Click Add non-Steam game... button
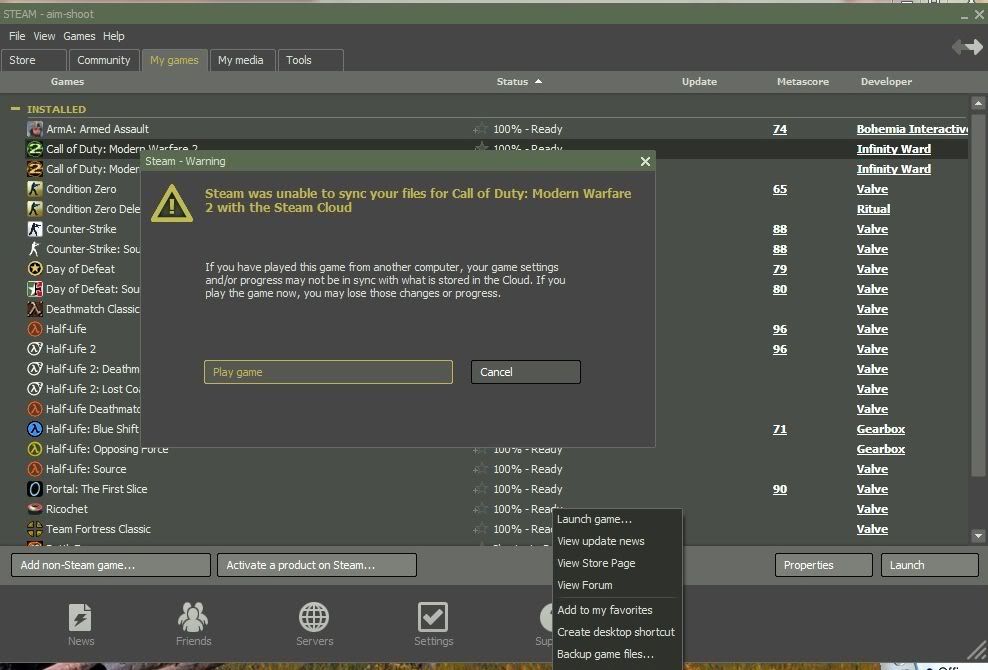This screenshot has width=988, height=670. (111, 565)
